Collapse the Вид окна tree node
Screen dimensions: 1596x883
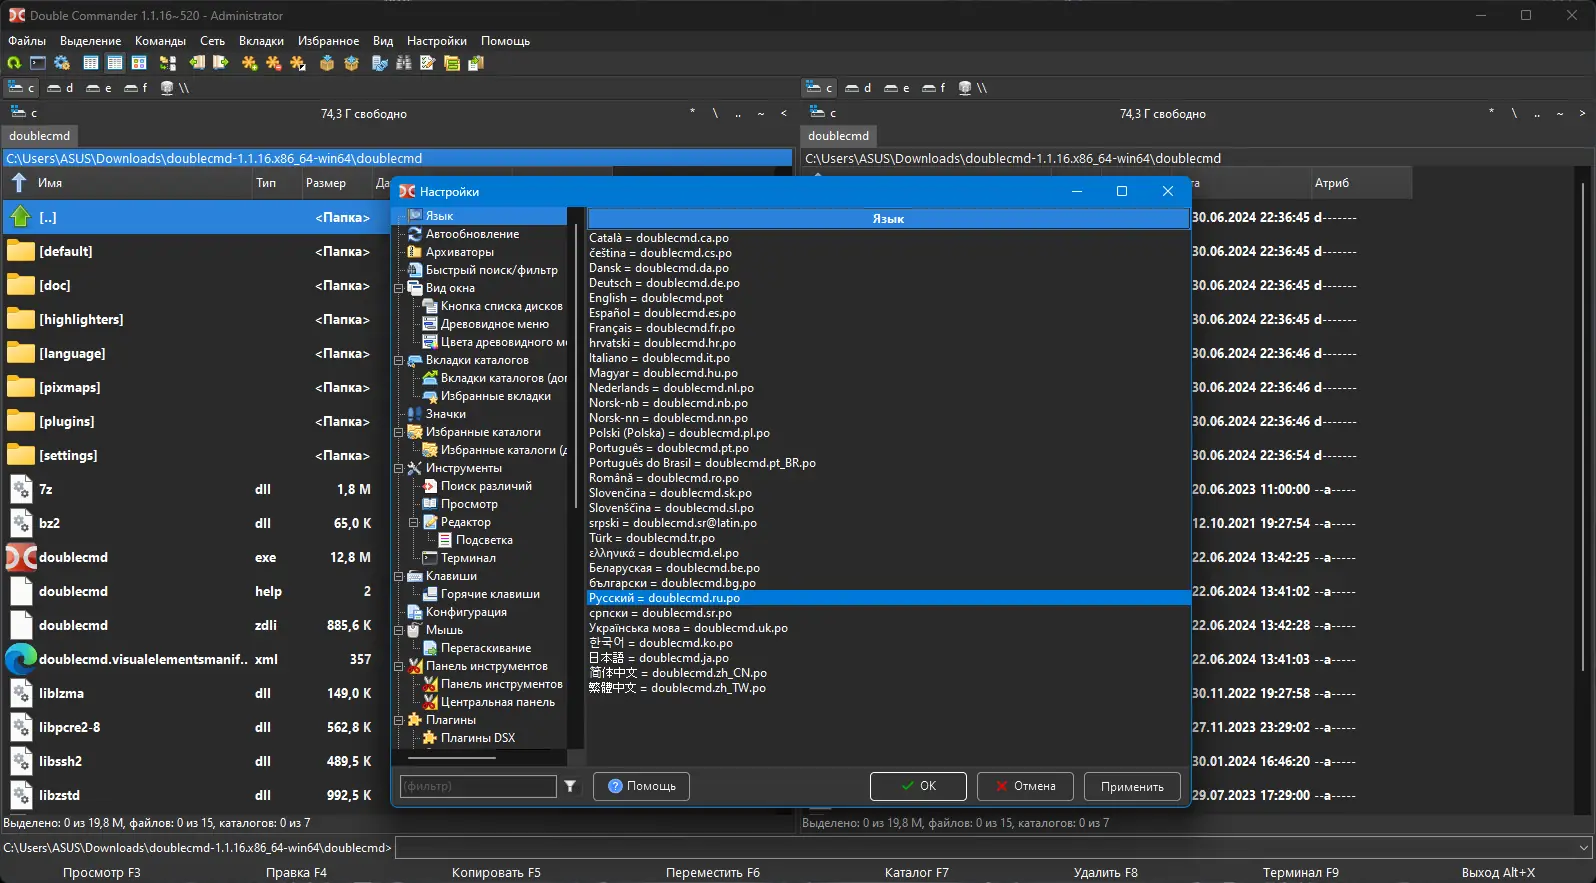coord(399,288)
